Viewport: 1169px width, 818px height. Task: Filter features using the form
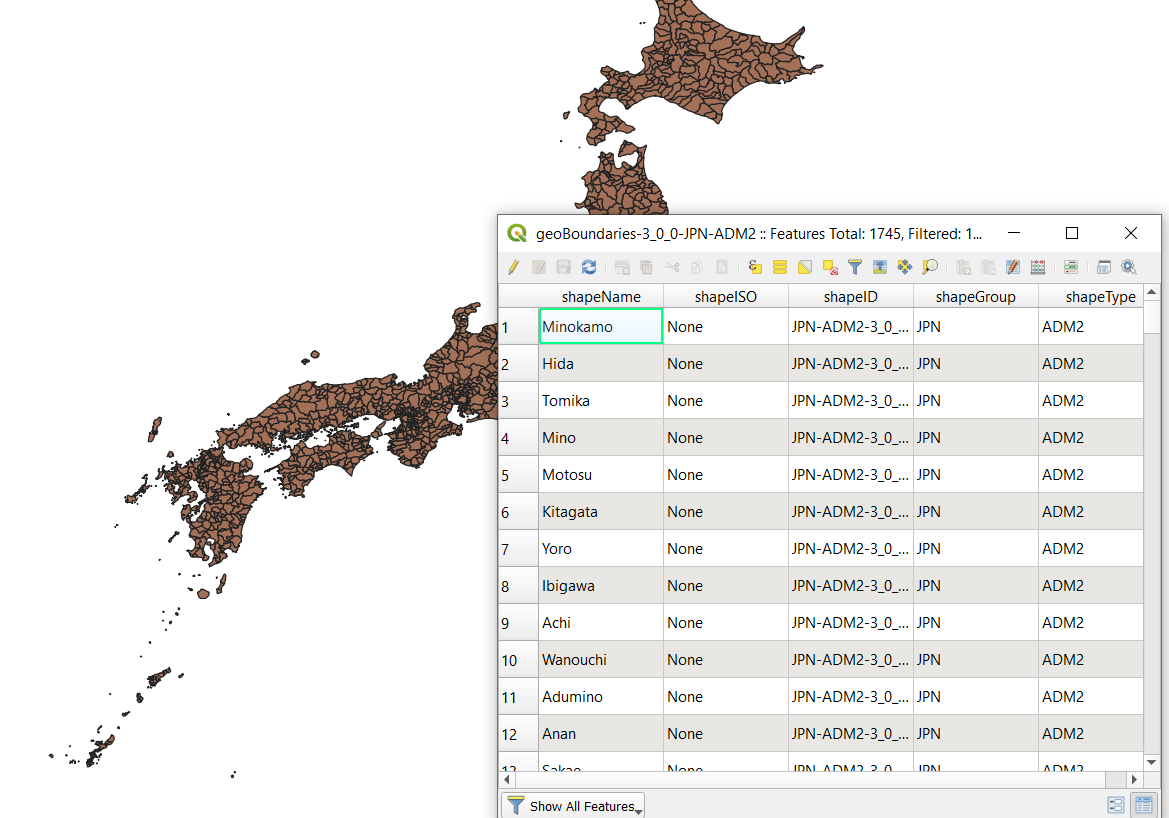coord(854,266)
